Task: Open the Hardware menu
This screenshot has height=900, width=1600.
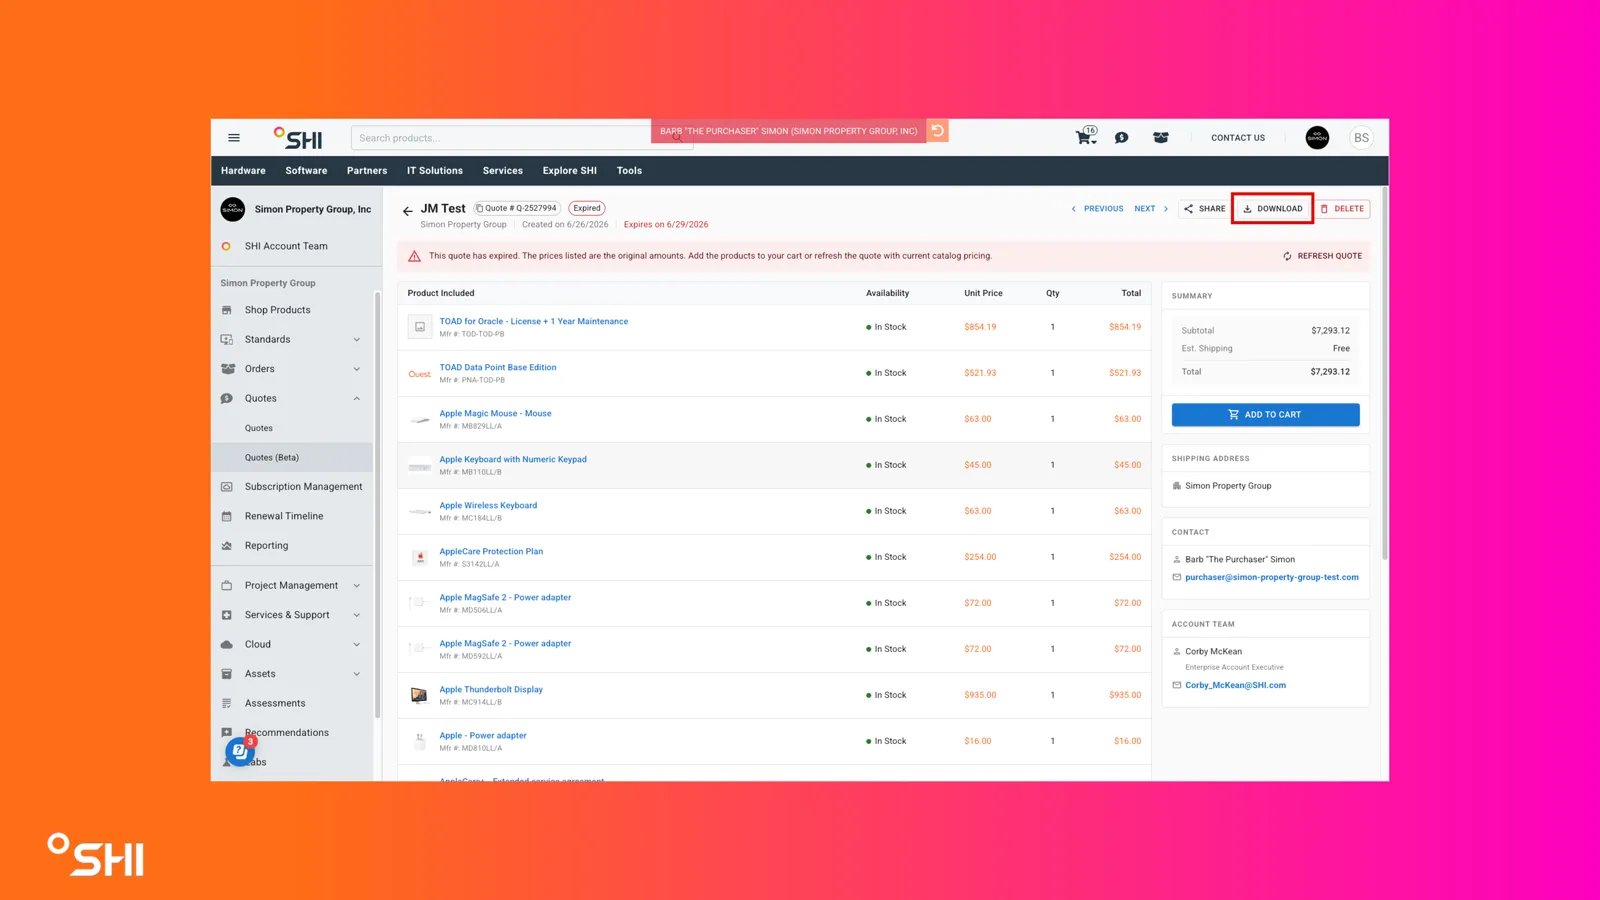Action: click(243, 171)
